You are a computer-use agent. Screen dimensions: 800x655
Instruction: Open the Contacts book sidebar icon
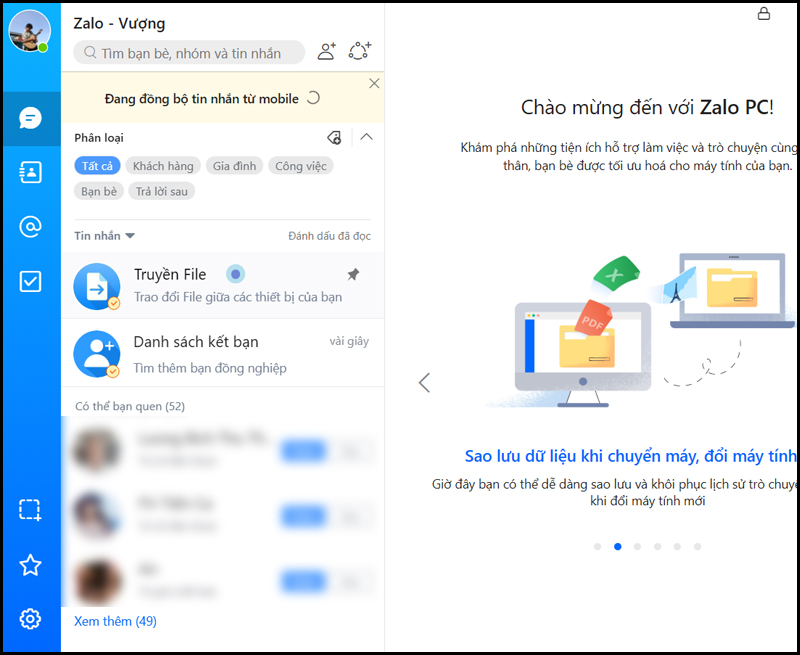(30, 172)
